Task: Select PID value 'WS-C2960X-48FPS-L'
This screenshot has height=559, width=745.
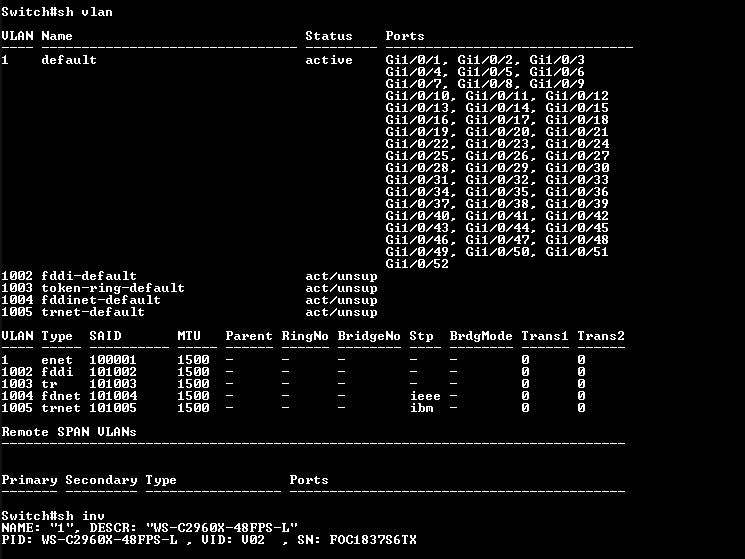Action: coord(109,540)
